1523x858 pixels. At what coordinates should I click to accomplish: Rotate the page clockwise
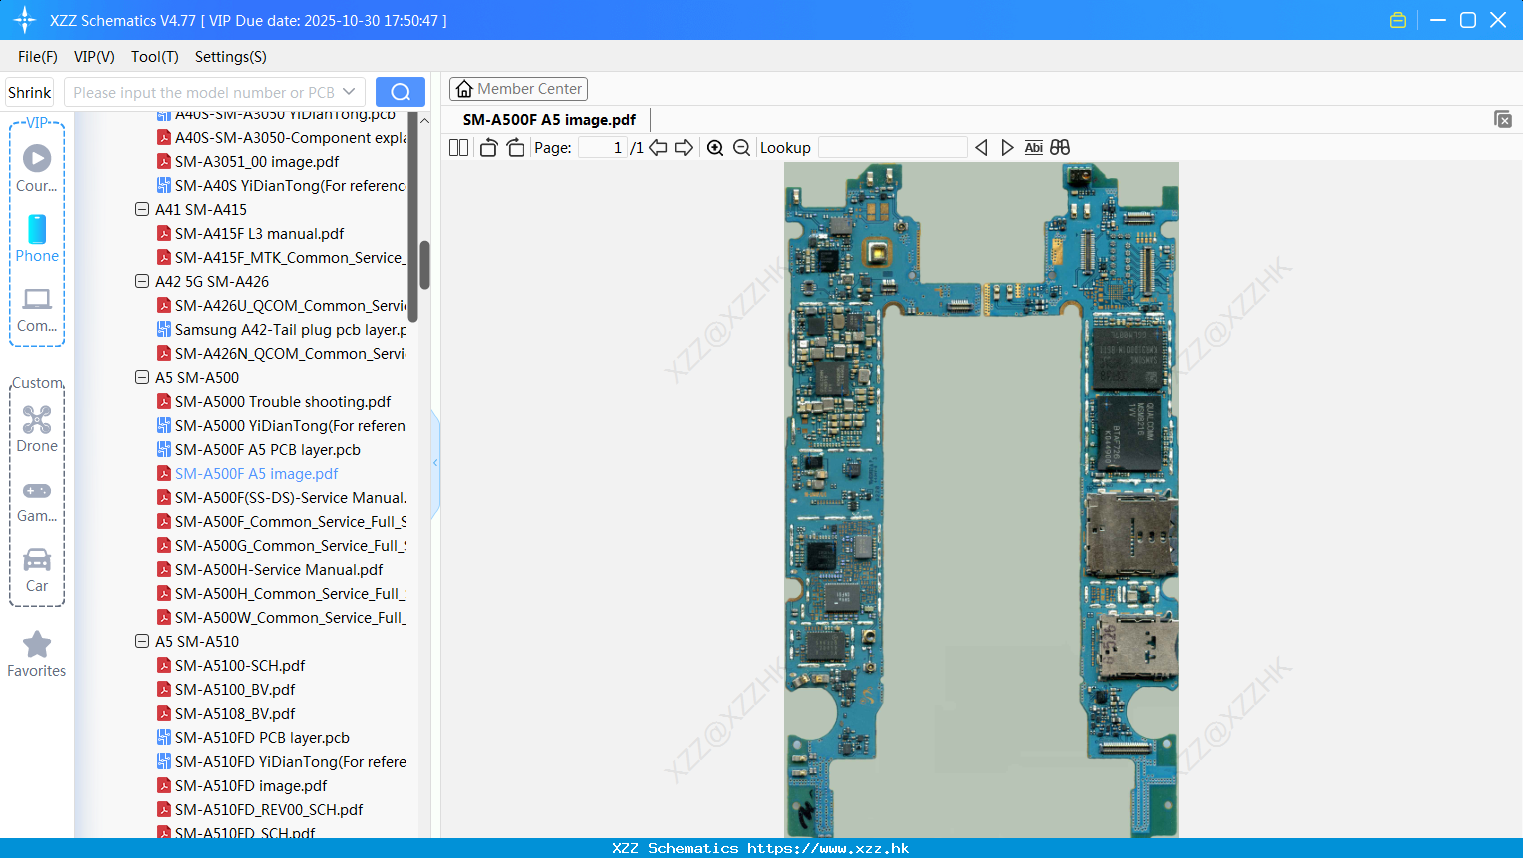pos(515,148)
